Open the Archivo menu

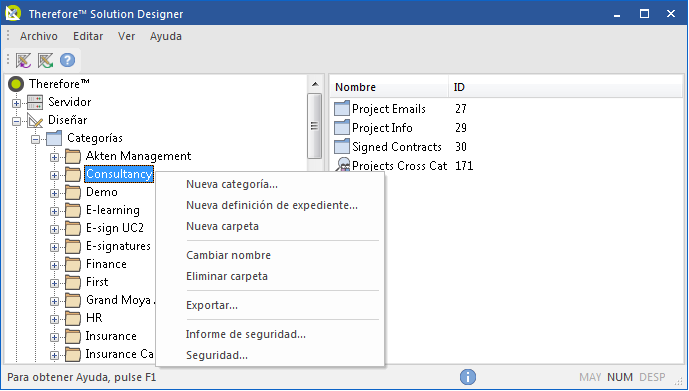[39, 36]
